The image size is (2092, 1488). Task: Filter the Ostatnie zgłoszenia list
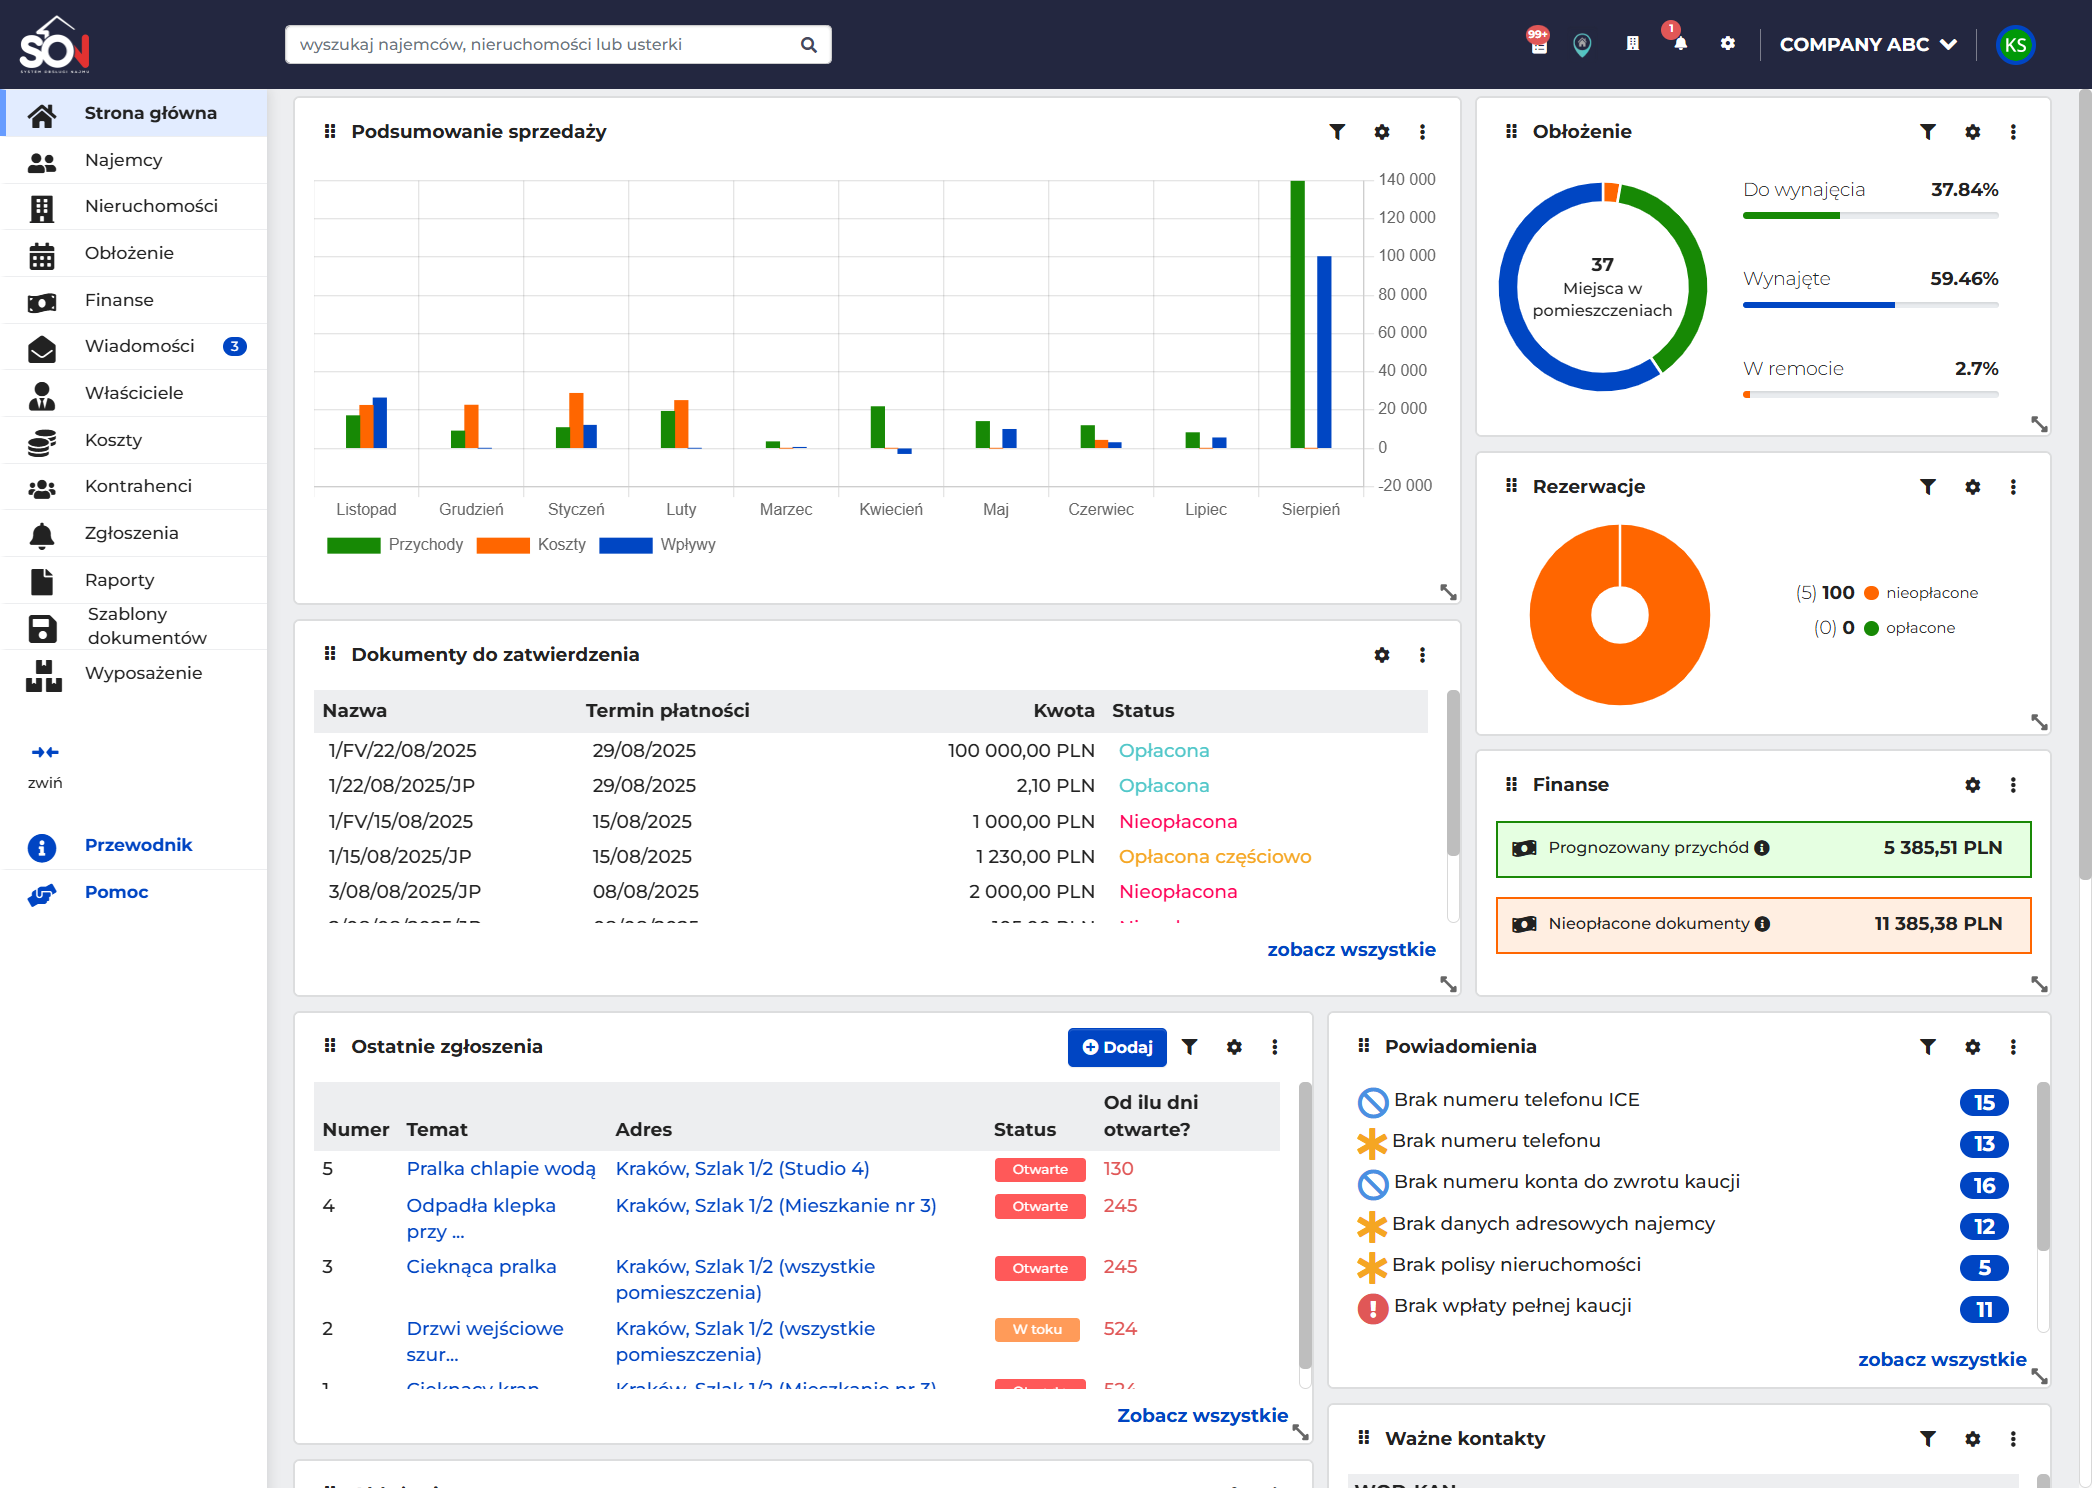(1189, 1047)
